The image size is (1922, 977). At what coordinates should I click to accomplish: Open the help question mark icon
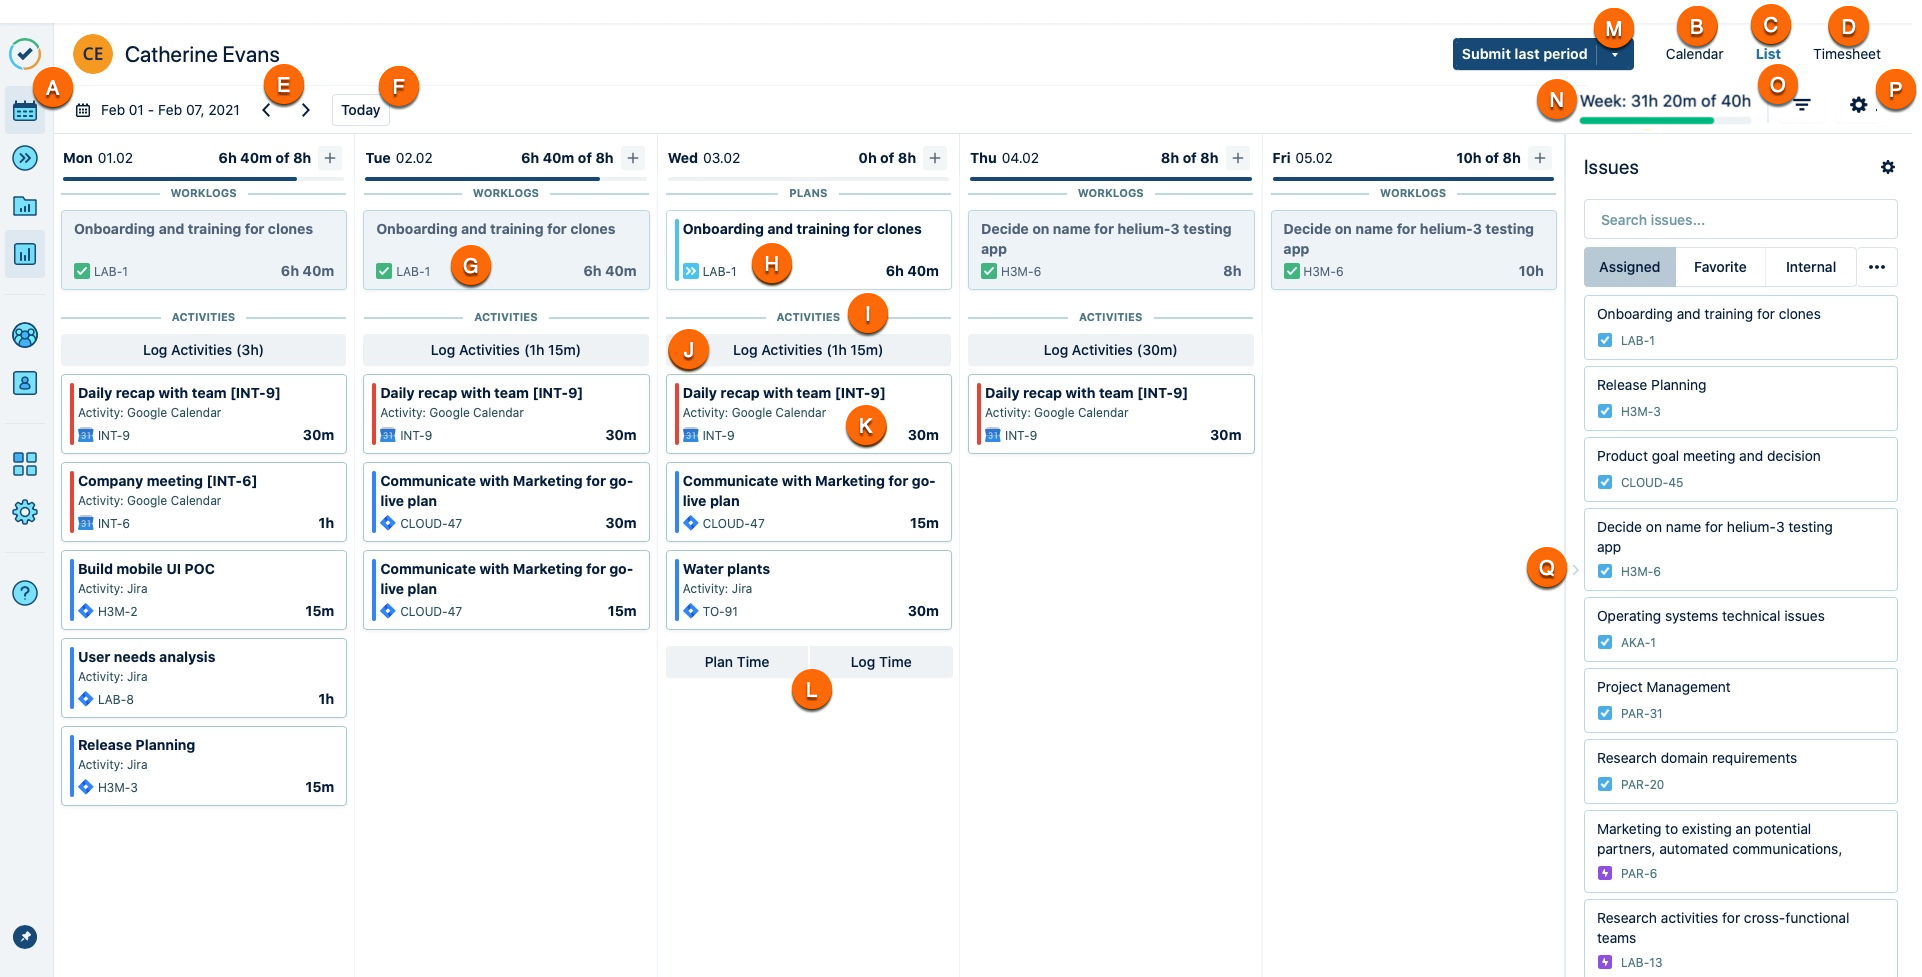[x=25, y=593]
